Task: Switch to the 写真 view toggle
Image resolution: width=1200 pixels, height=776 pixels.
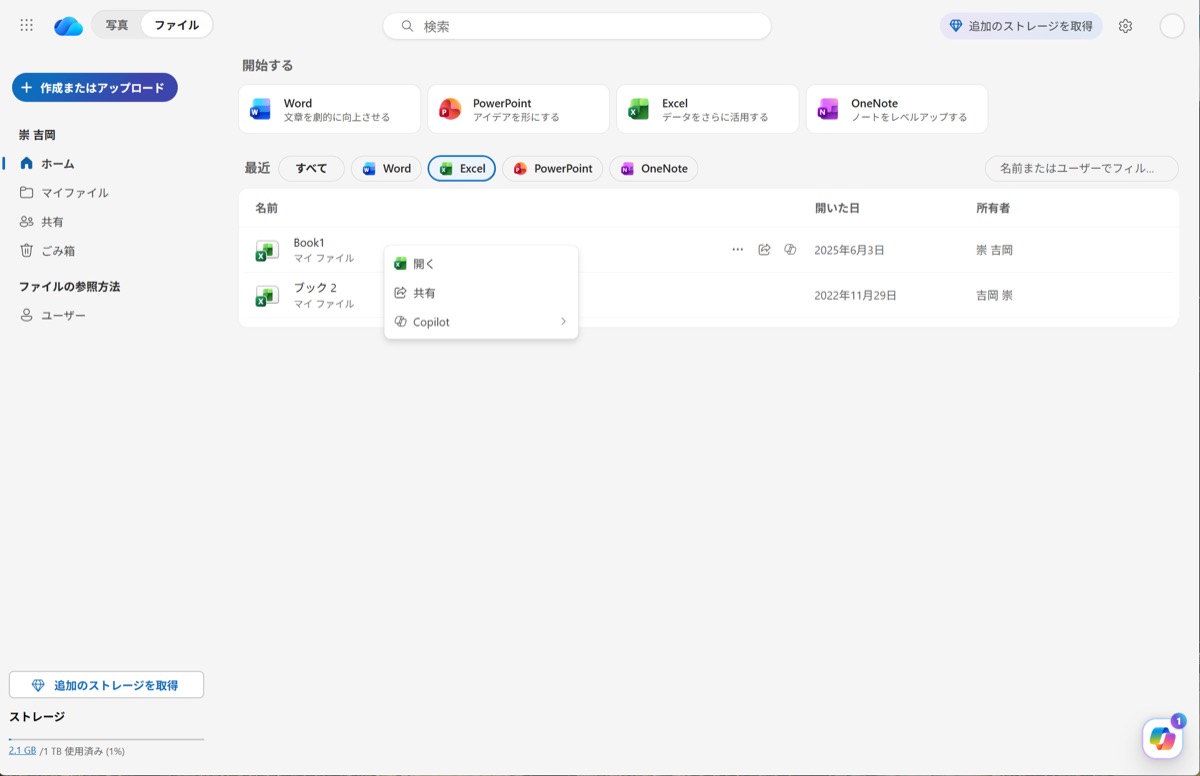Action: click(117, 25)
